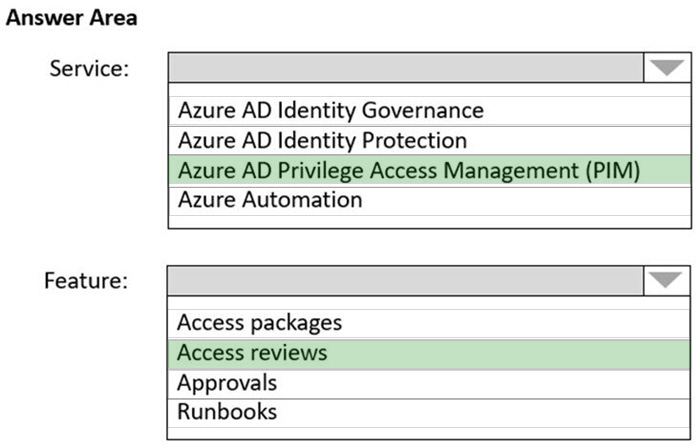The image size is (700, 447).
Task: Select the highlighted Access reviews option
Action: tap(252, 353)
